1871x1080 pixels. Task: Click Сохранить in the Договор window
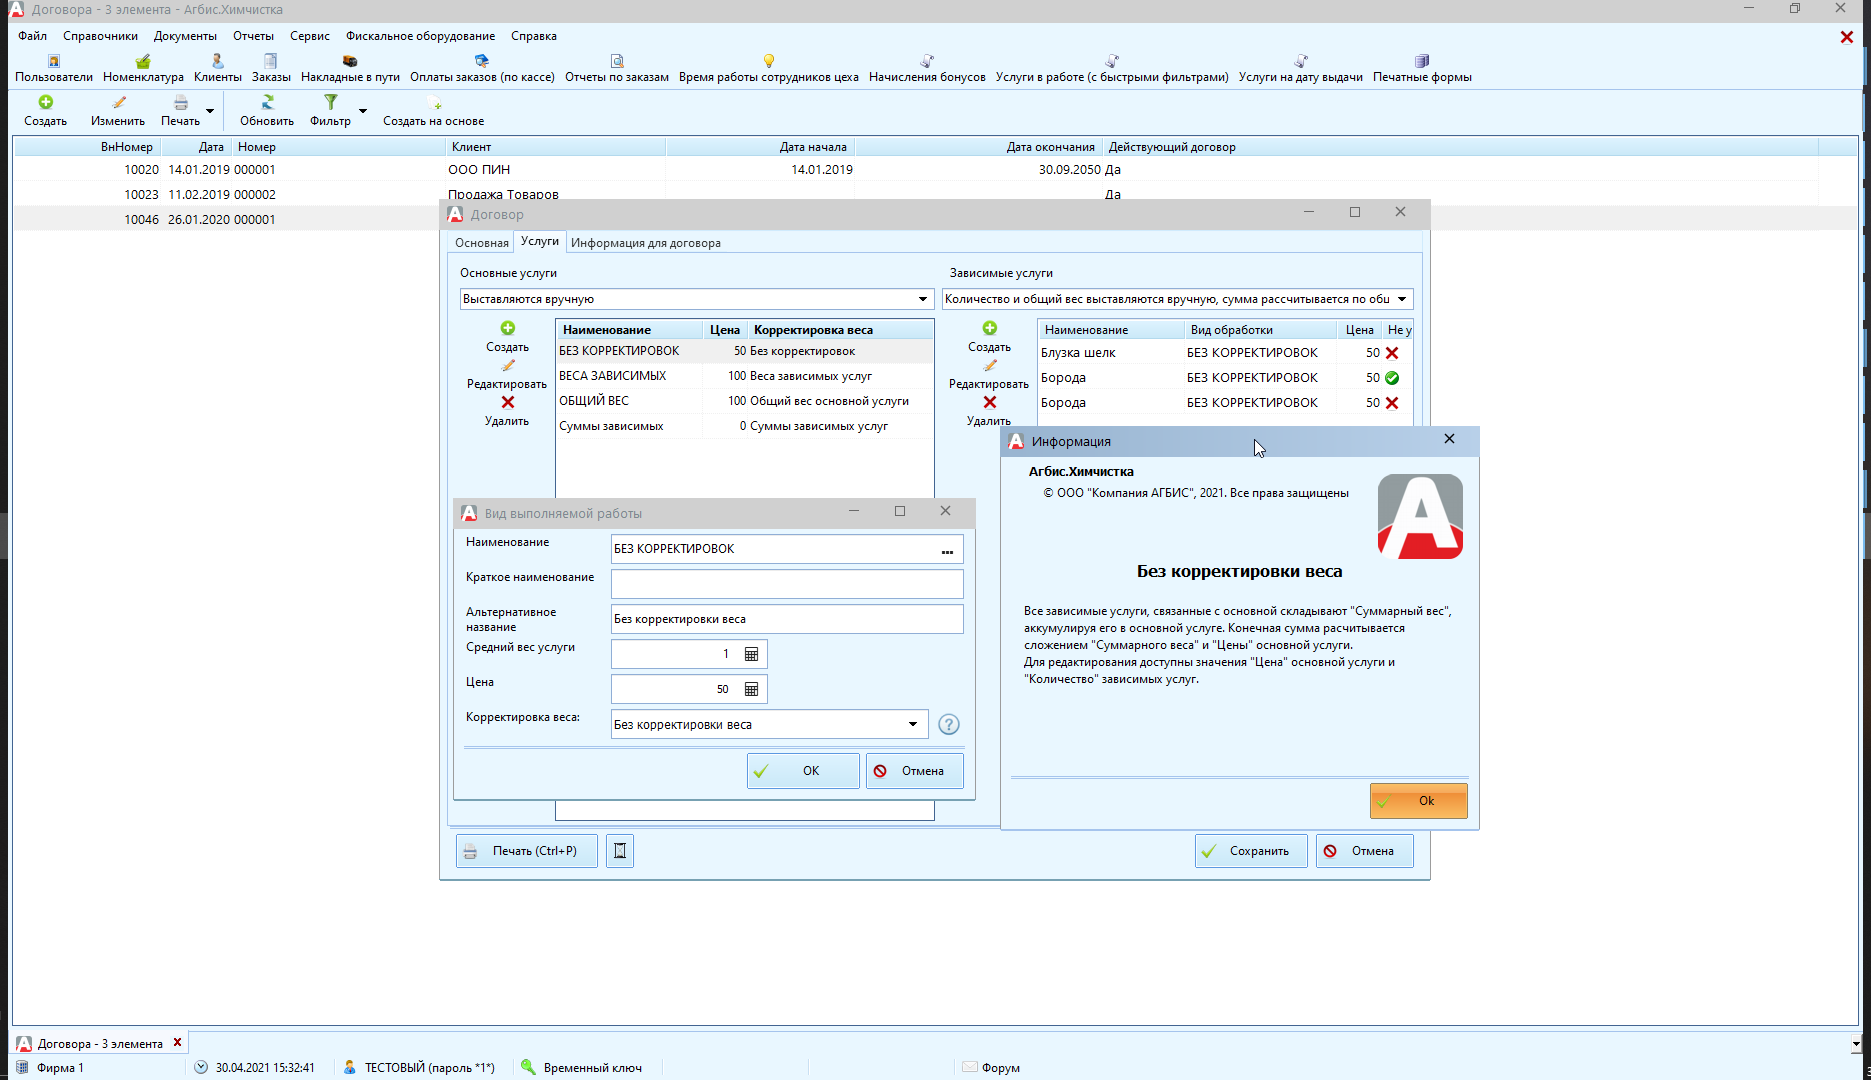click(x=1251, y=851)
